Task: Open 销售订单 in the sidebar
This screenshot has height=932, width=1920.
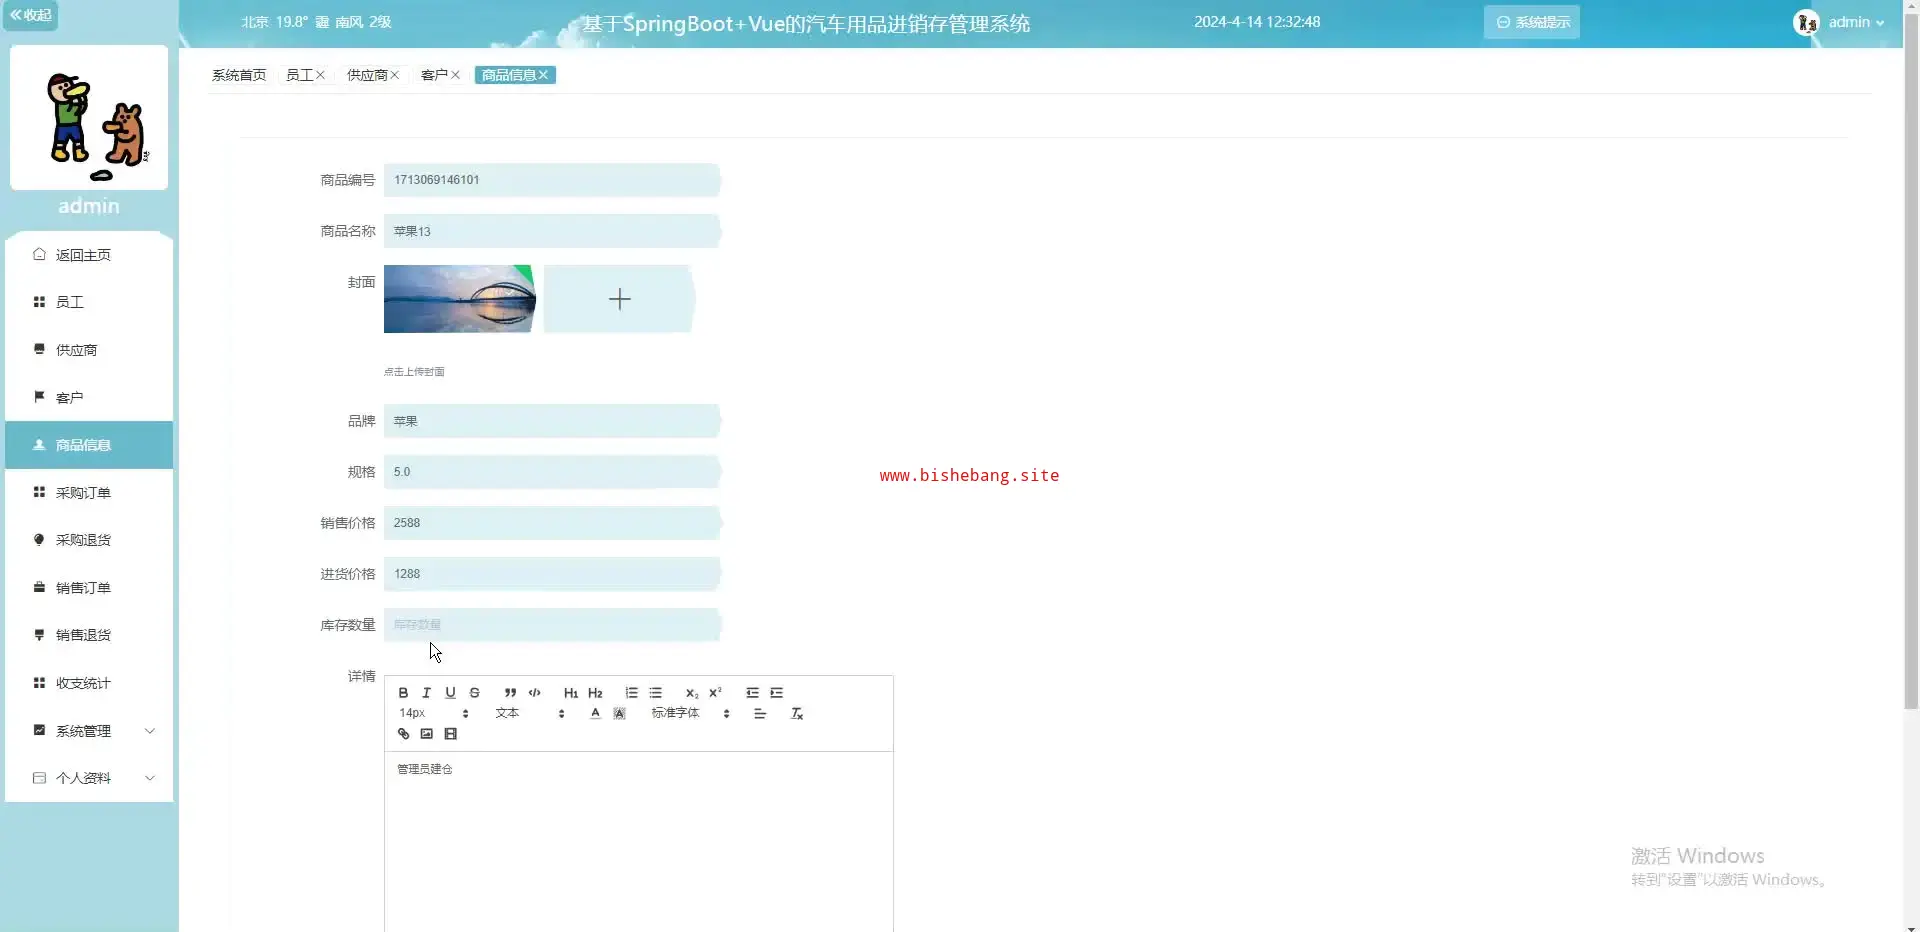Action: [89, 588]
